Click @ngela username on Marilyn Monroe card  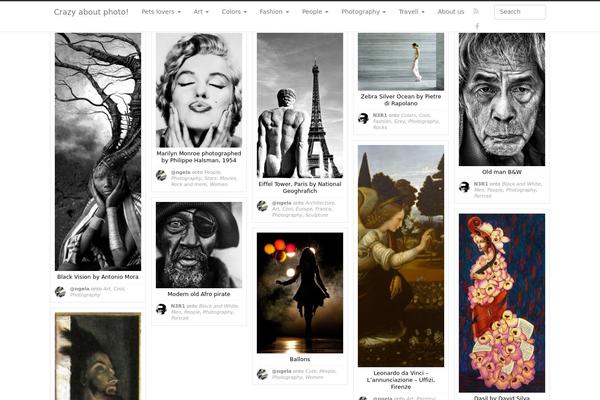click(x=181, y=172)
